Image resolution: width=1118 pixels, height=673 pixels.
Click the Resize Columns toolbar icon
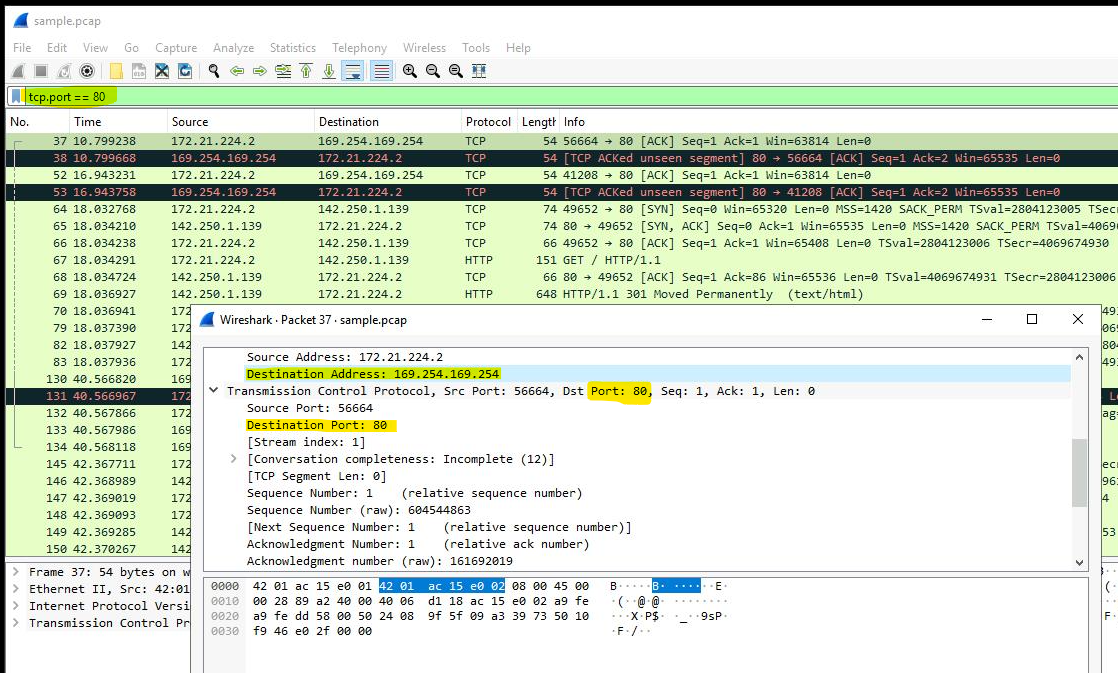click(x=479, y=71)
